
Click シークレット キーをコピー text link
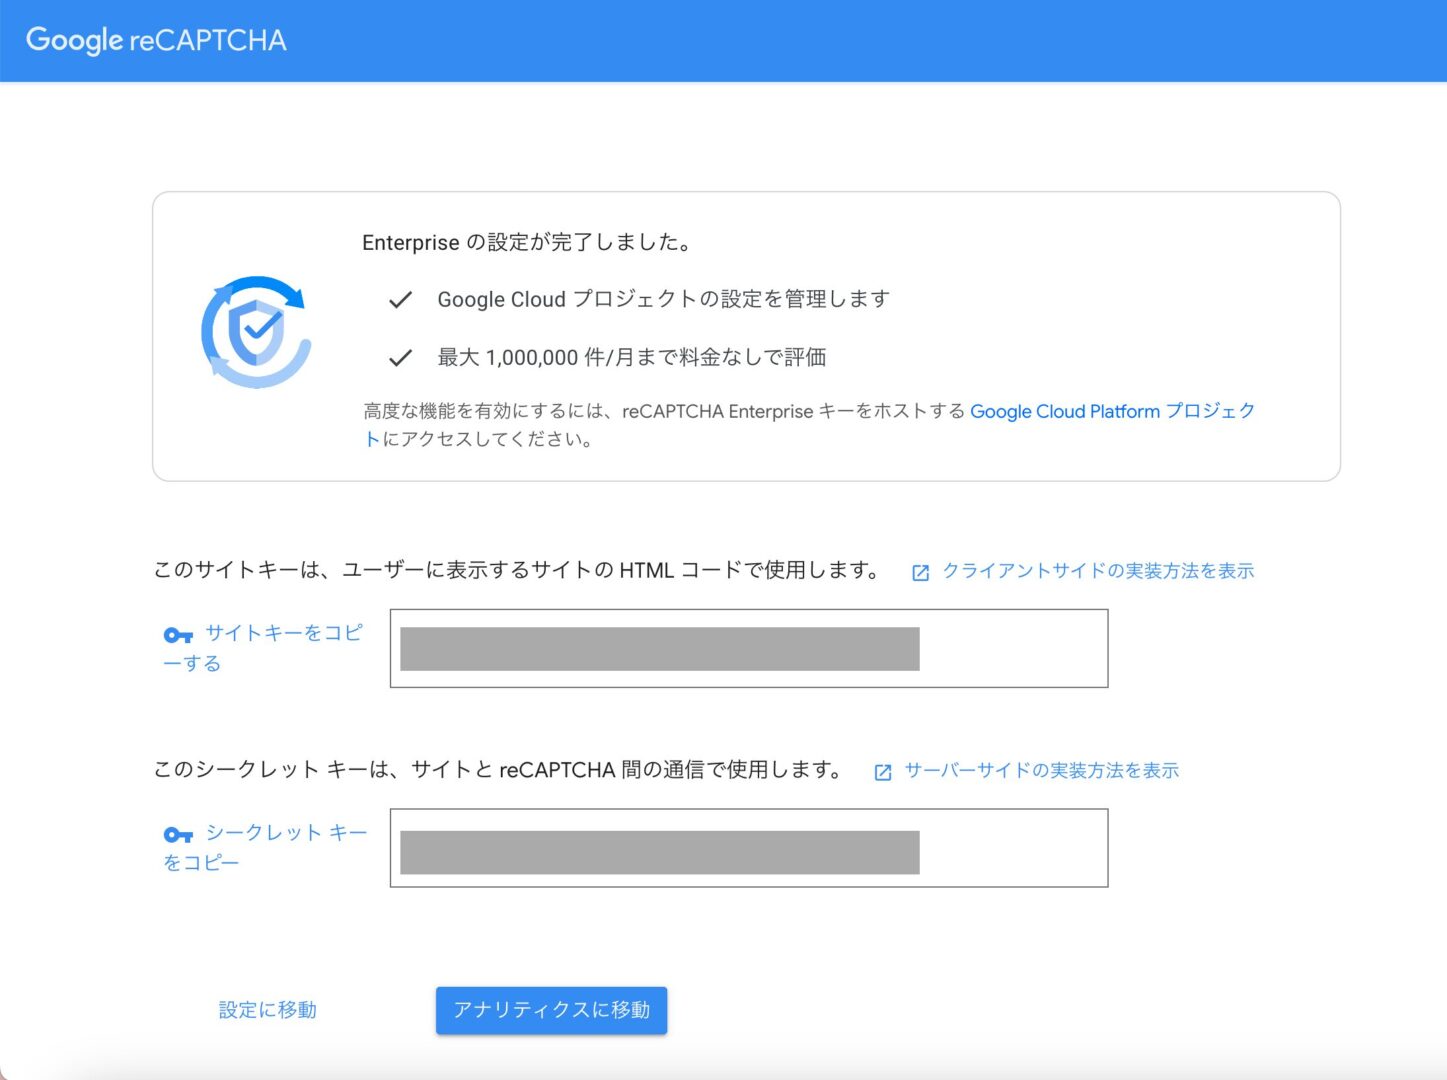265,847
